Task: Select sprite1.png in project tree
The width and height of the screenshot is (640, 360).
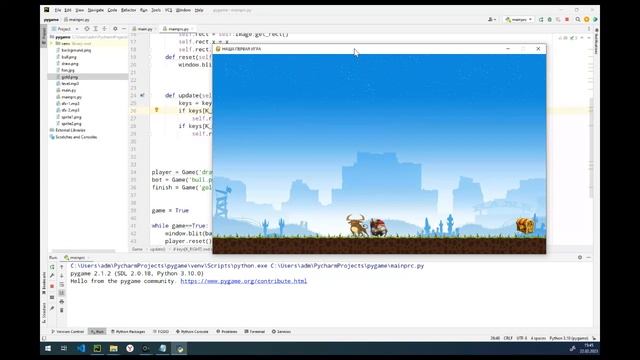Action: [x=71, y=117]
